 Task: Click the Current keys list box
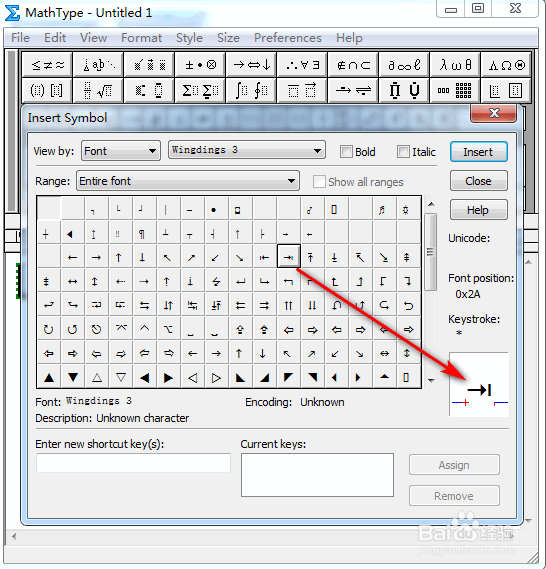click(x=317, y=475)
